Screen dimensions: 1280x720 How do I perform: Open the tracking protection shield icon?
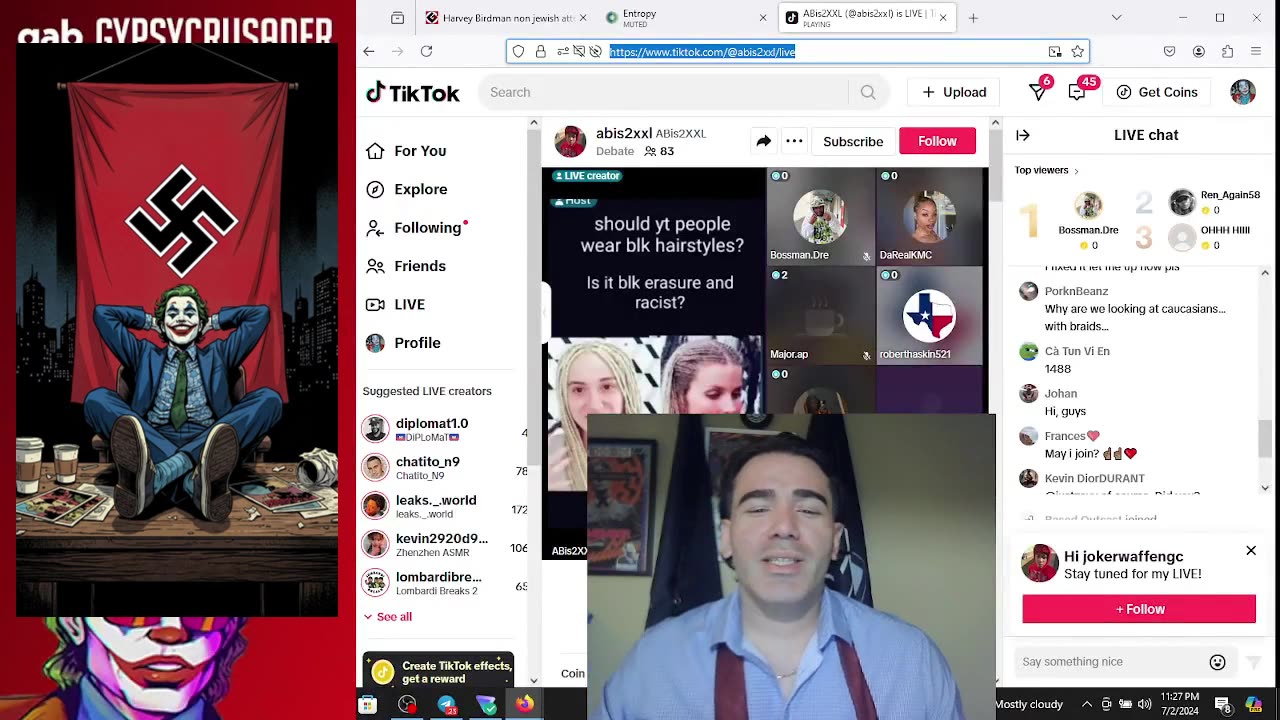point(518,52)
